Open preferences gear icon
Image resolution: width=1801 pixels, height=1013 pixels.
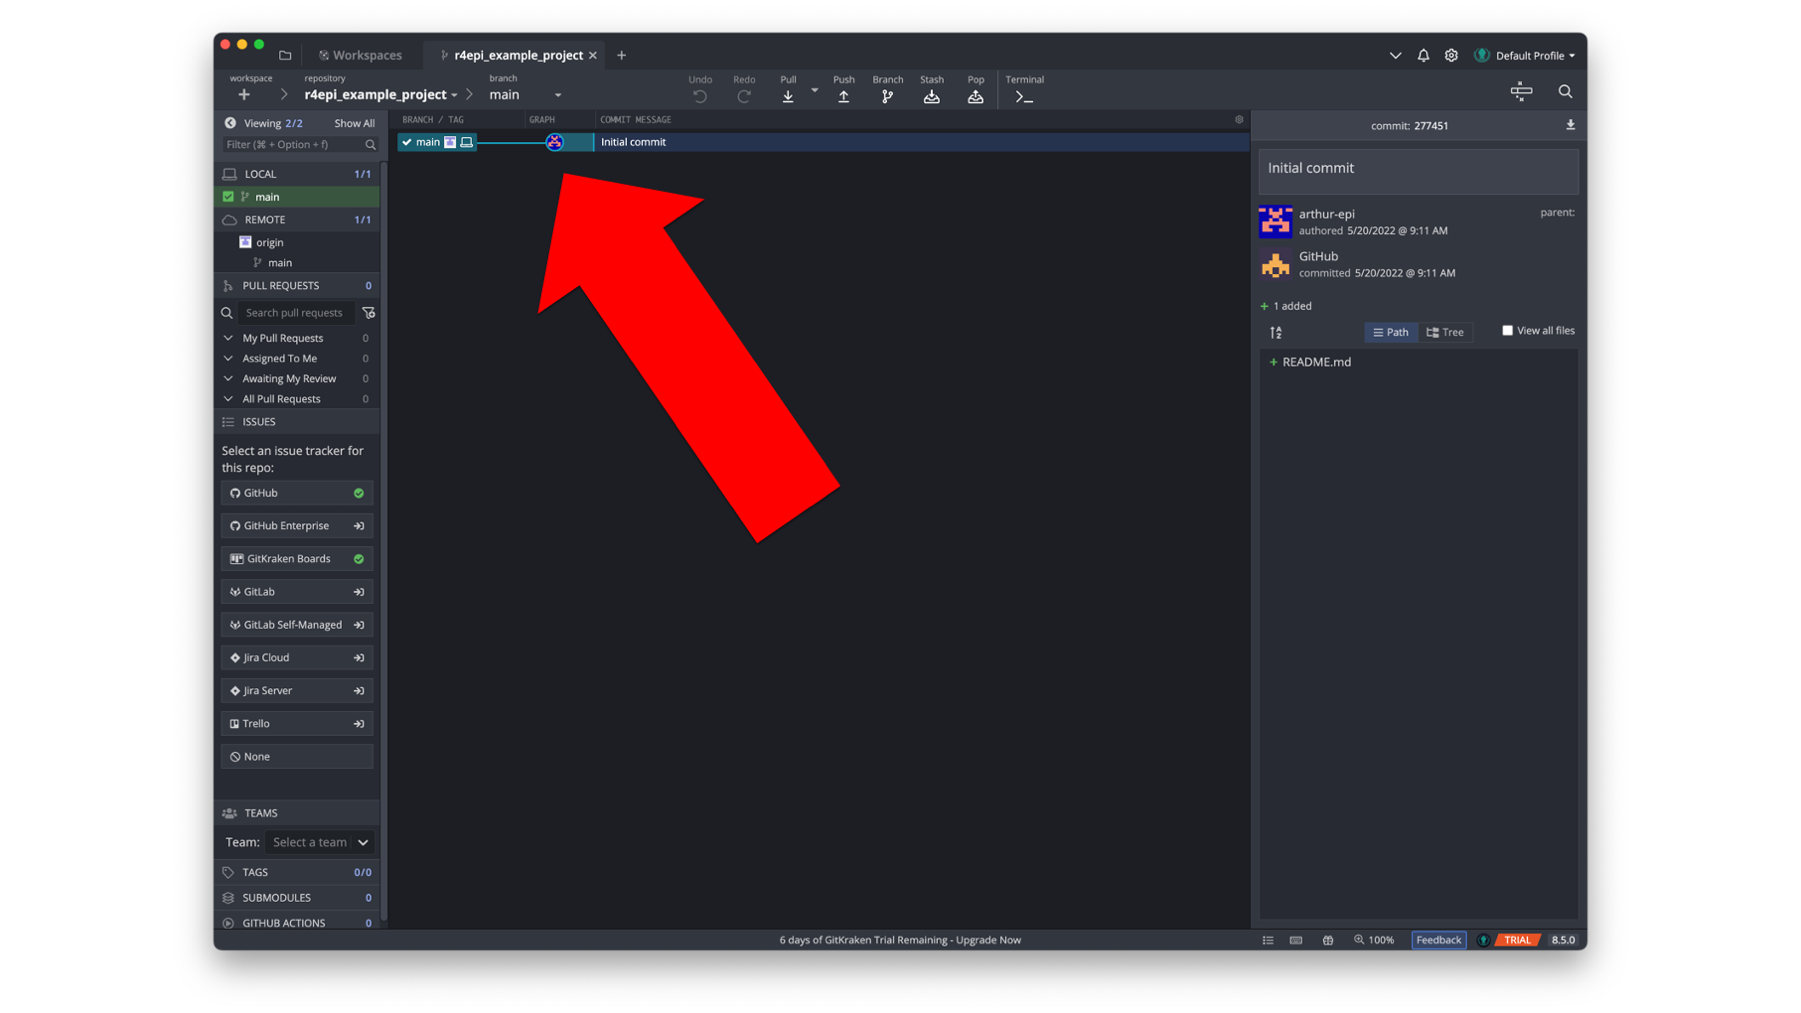(1451, 55)
